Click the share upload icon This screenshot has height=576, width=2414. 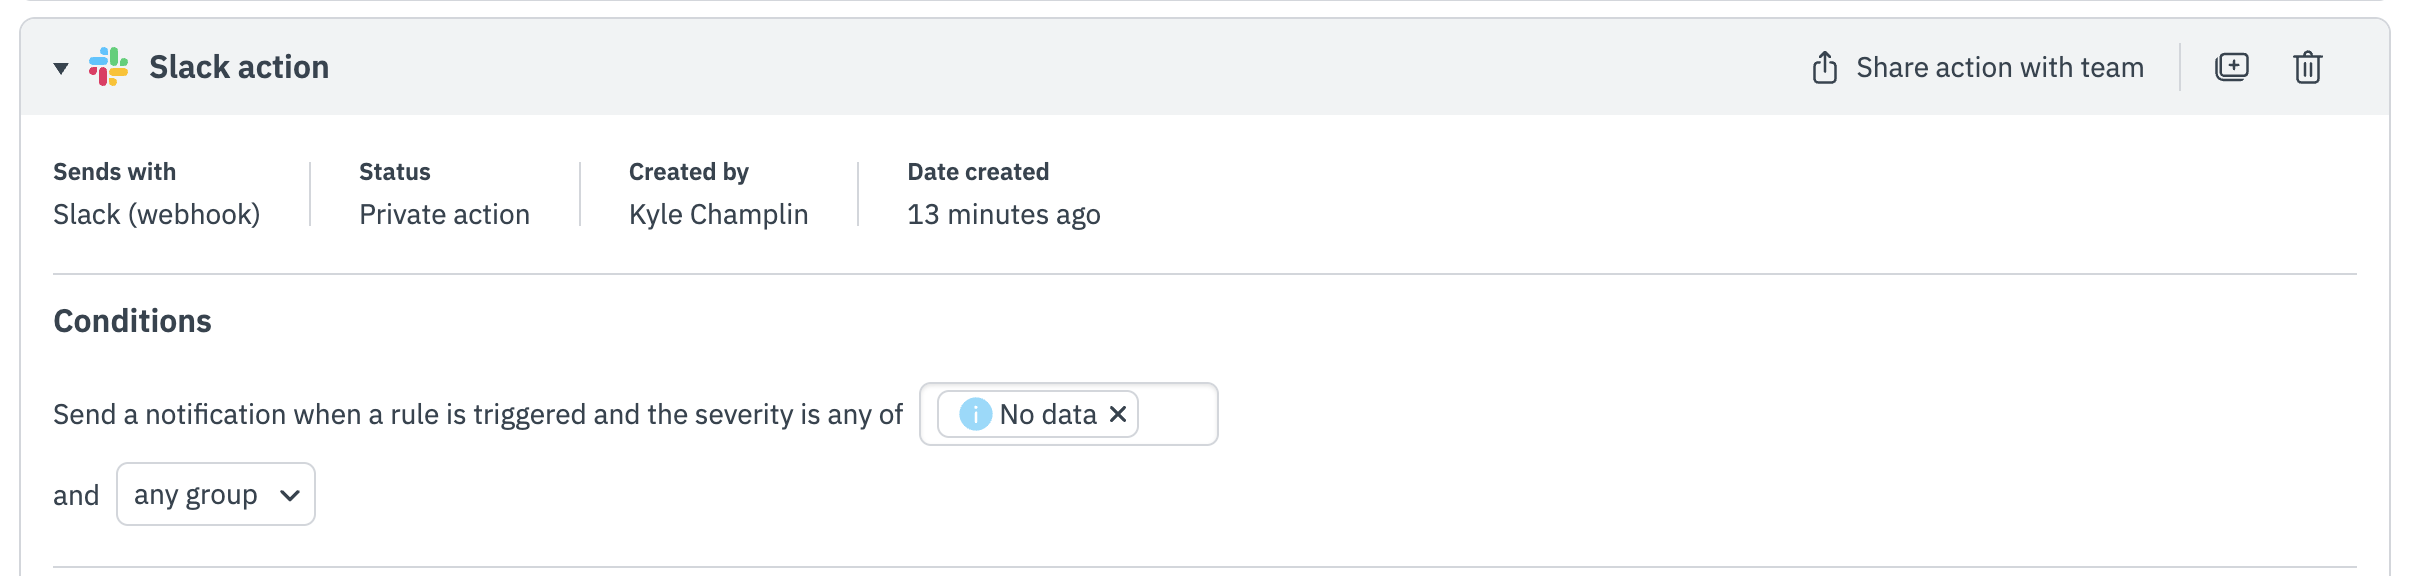pos(1824,67)
